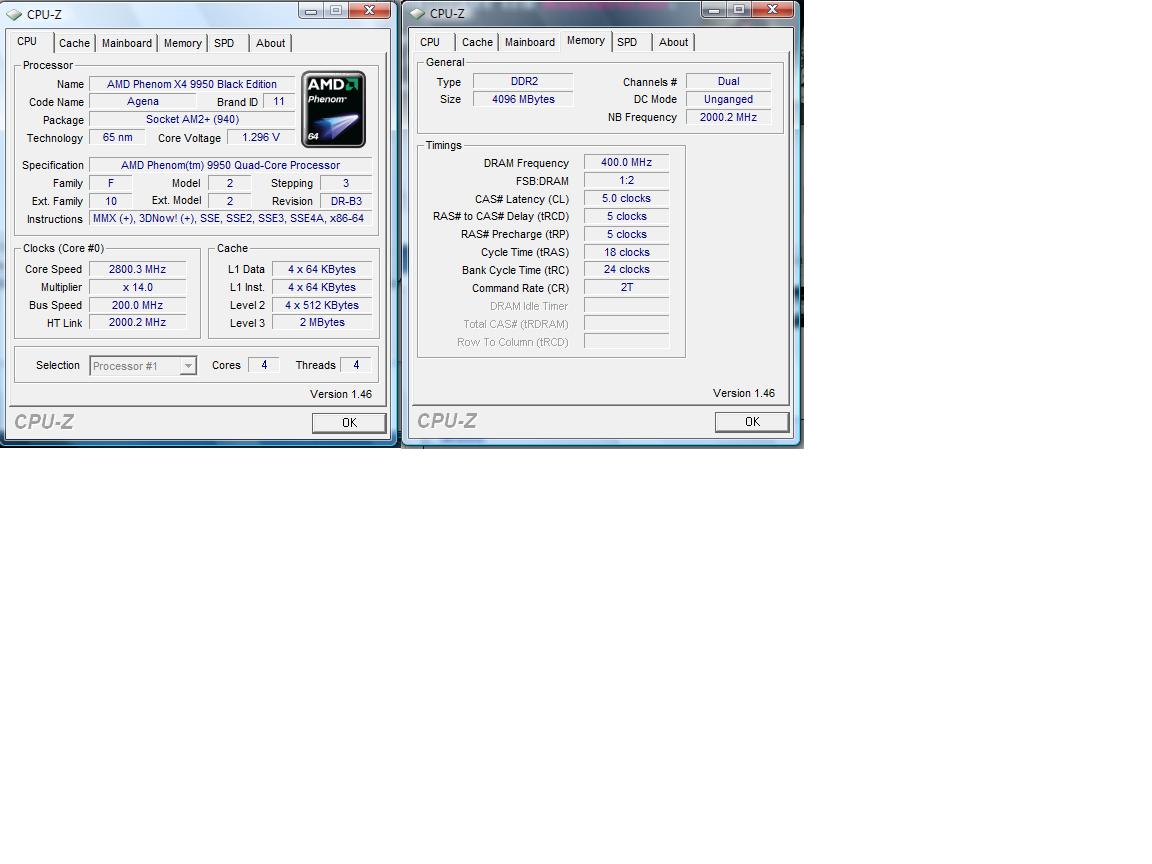Open the Processor #1 selection dropdown

(143, 366)
